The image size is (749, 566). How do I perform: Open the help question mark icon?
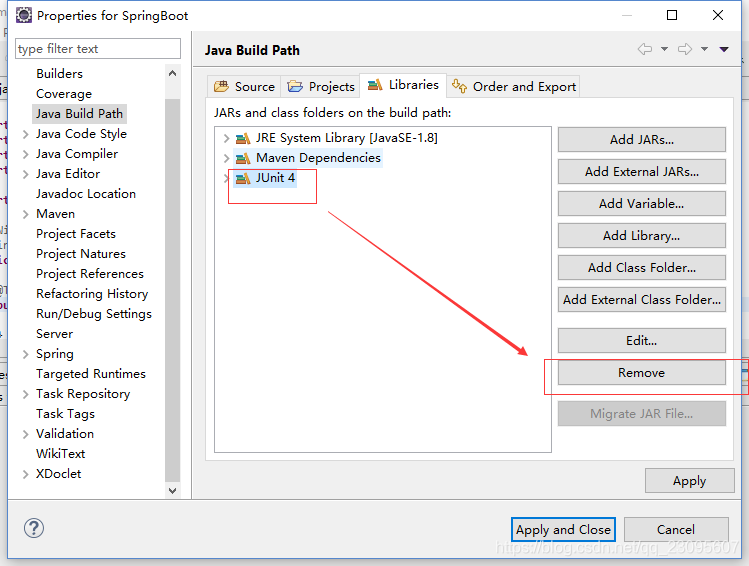coord(34,528)
